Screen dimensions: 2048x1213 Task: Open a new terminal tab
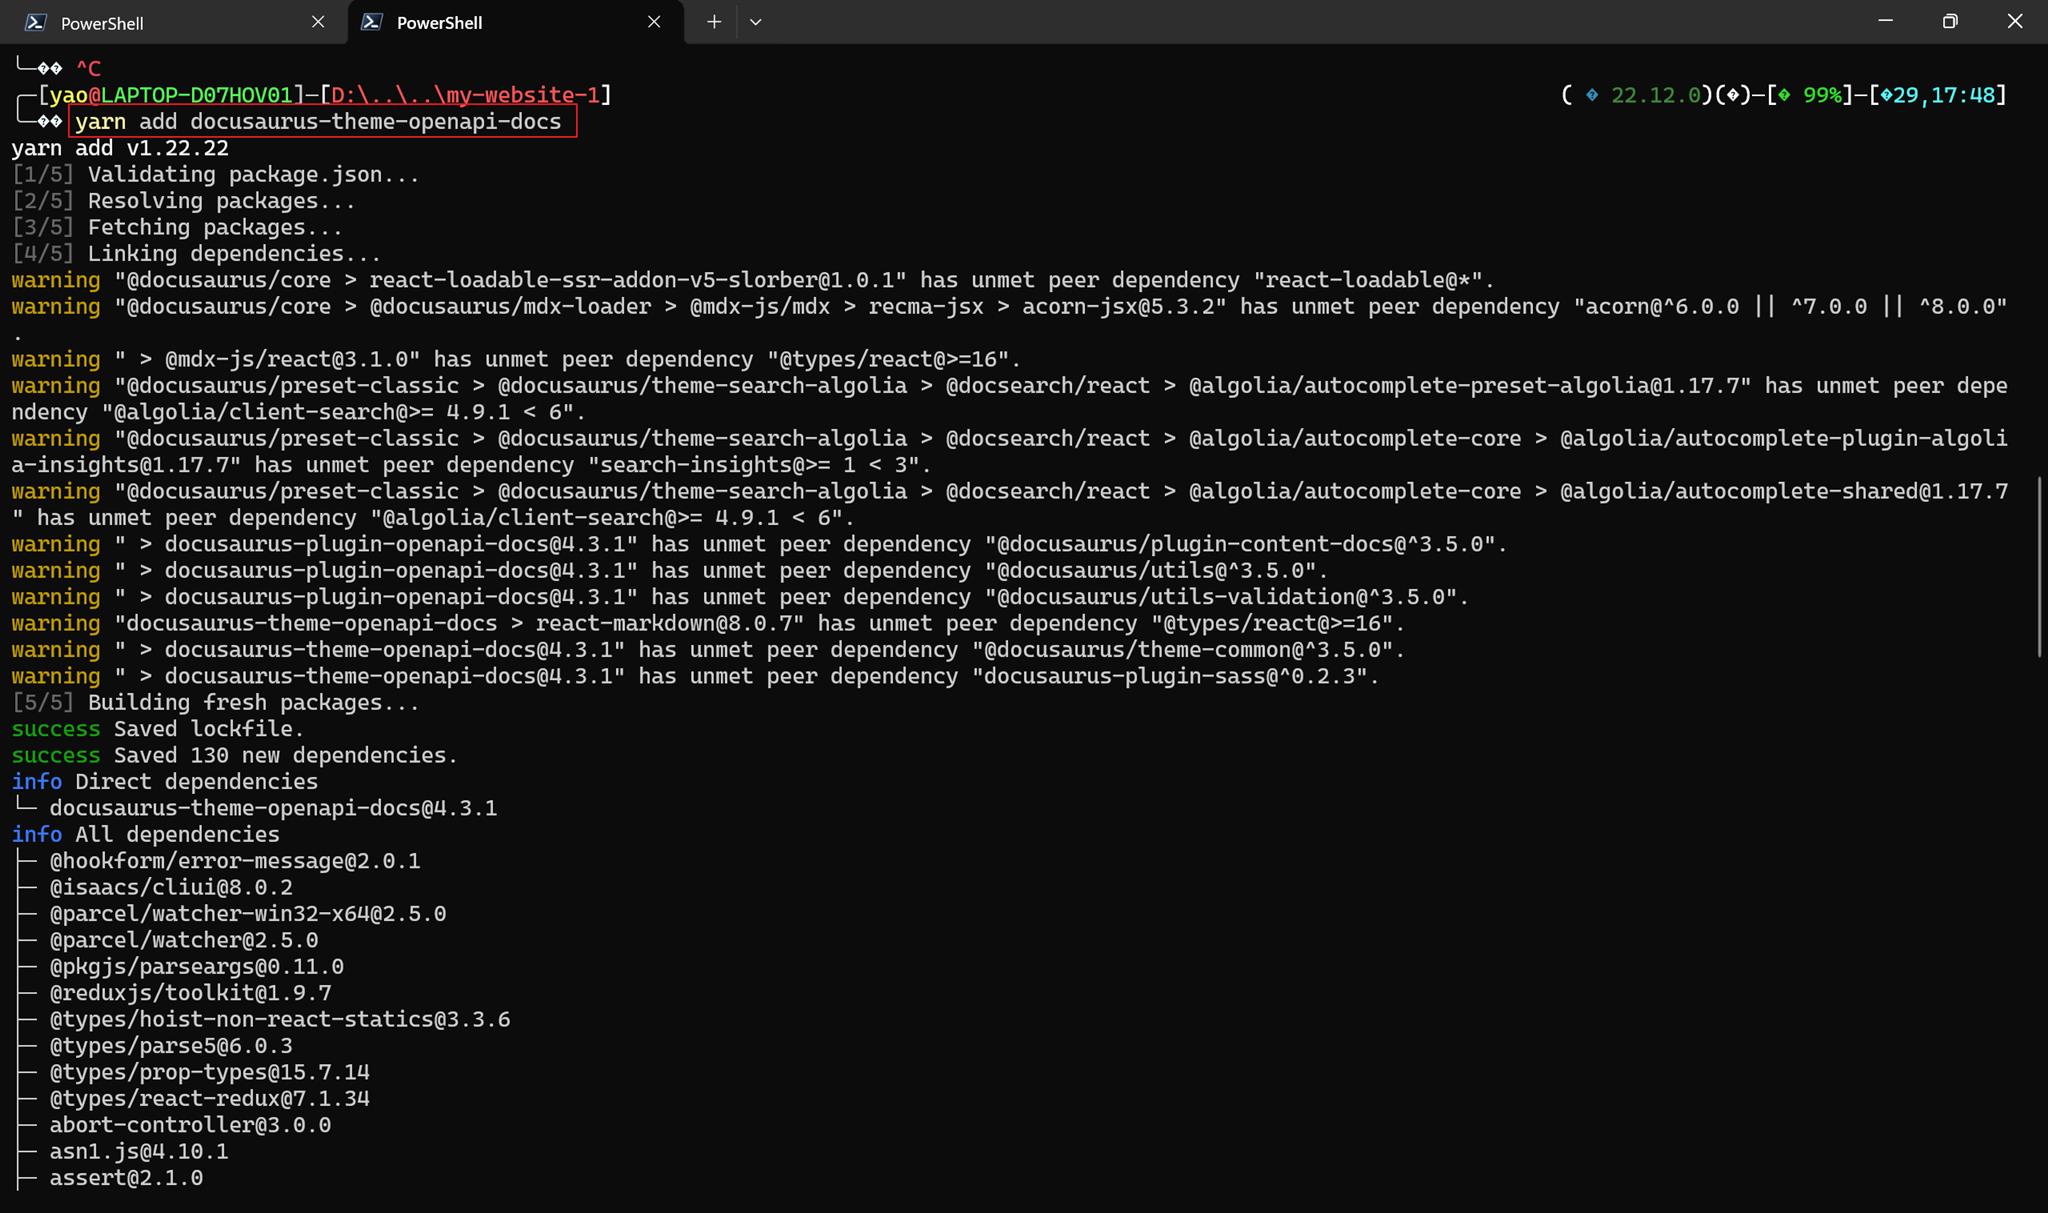pyautogui.click(x=714, y=22)
